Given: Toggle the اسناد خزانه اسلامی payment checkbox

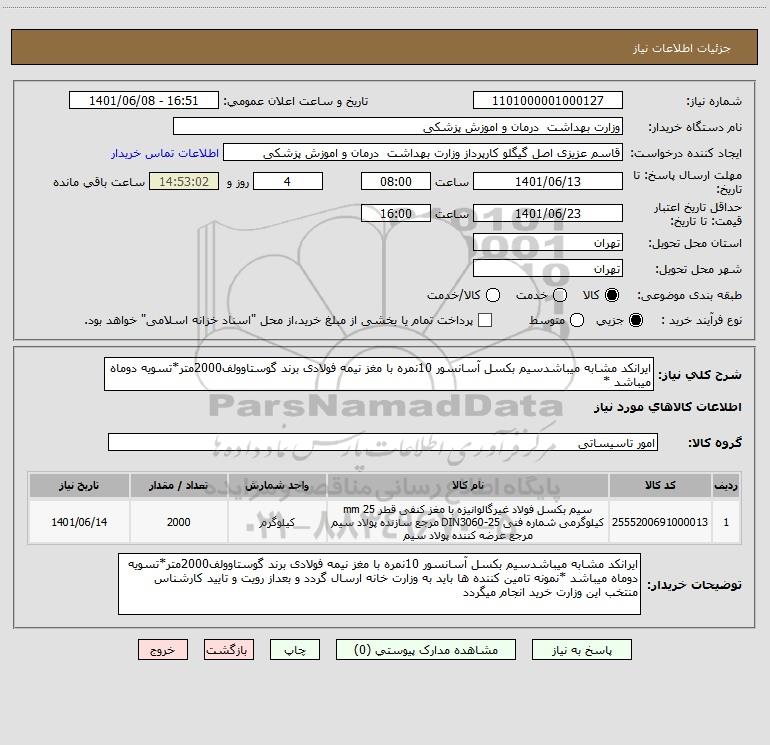Looking at the screenshot, I should (485, 320).
